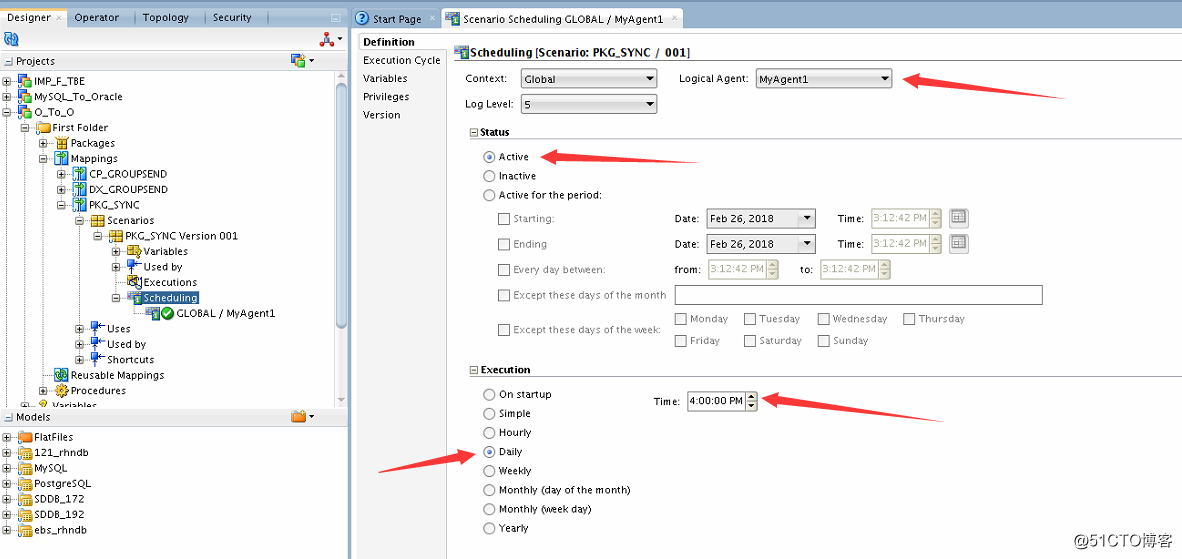Image resolution: width=1182 pixels, height=559 pixels.
Task: Close the Scenario Scheduling GLOBAL tab
Action: [x=674, y=19]
